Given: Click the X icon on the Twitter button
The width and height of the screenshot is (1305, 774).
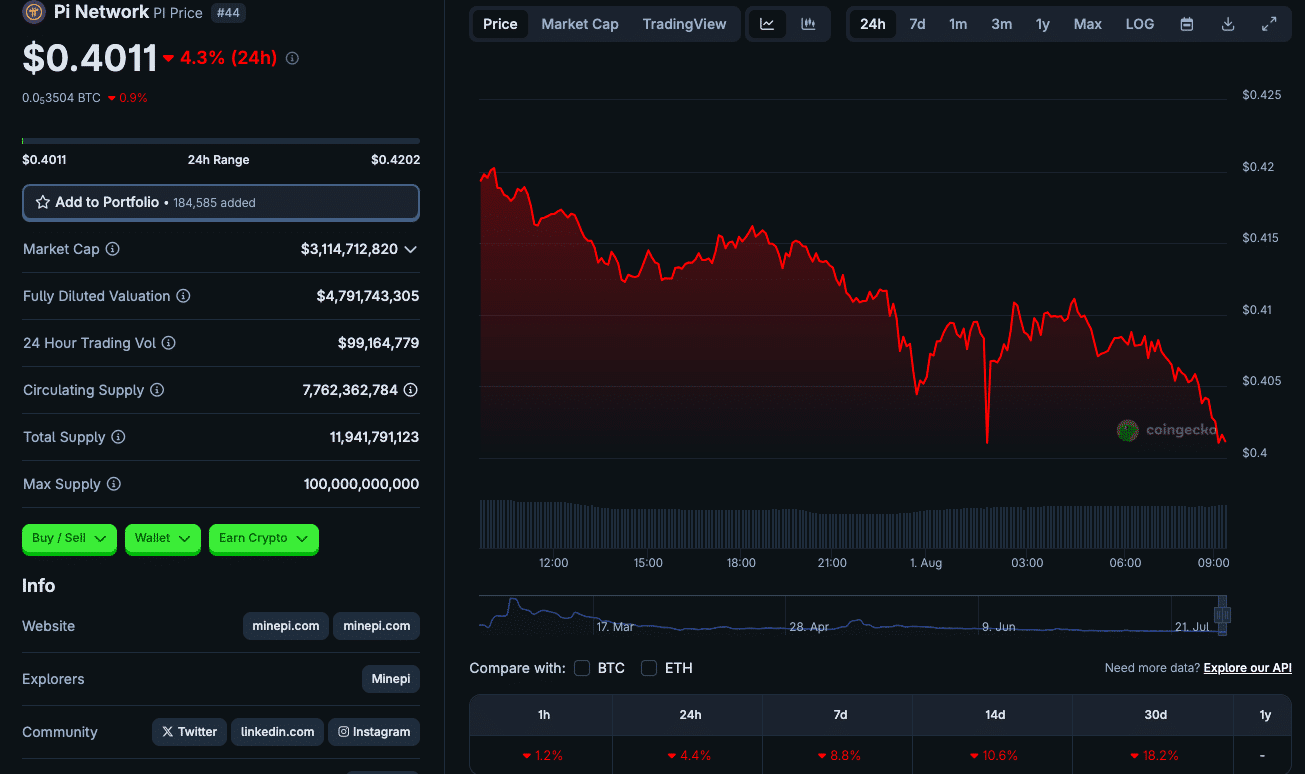Looking at the screenshot, I should tap(168, 732).
